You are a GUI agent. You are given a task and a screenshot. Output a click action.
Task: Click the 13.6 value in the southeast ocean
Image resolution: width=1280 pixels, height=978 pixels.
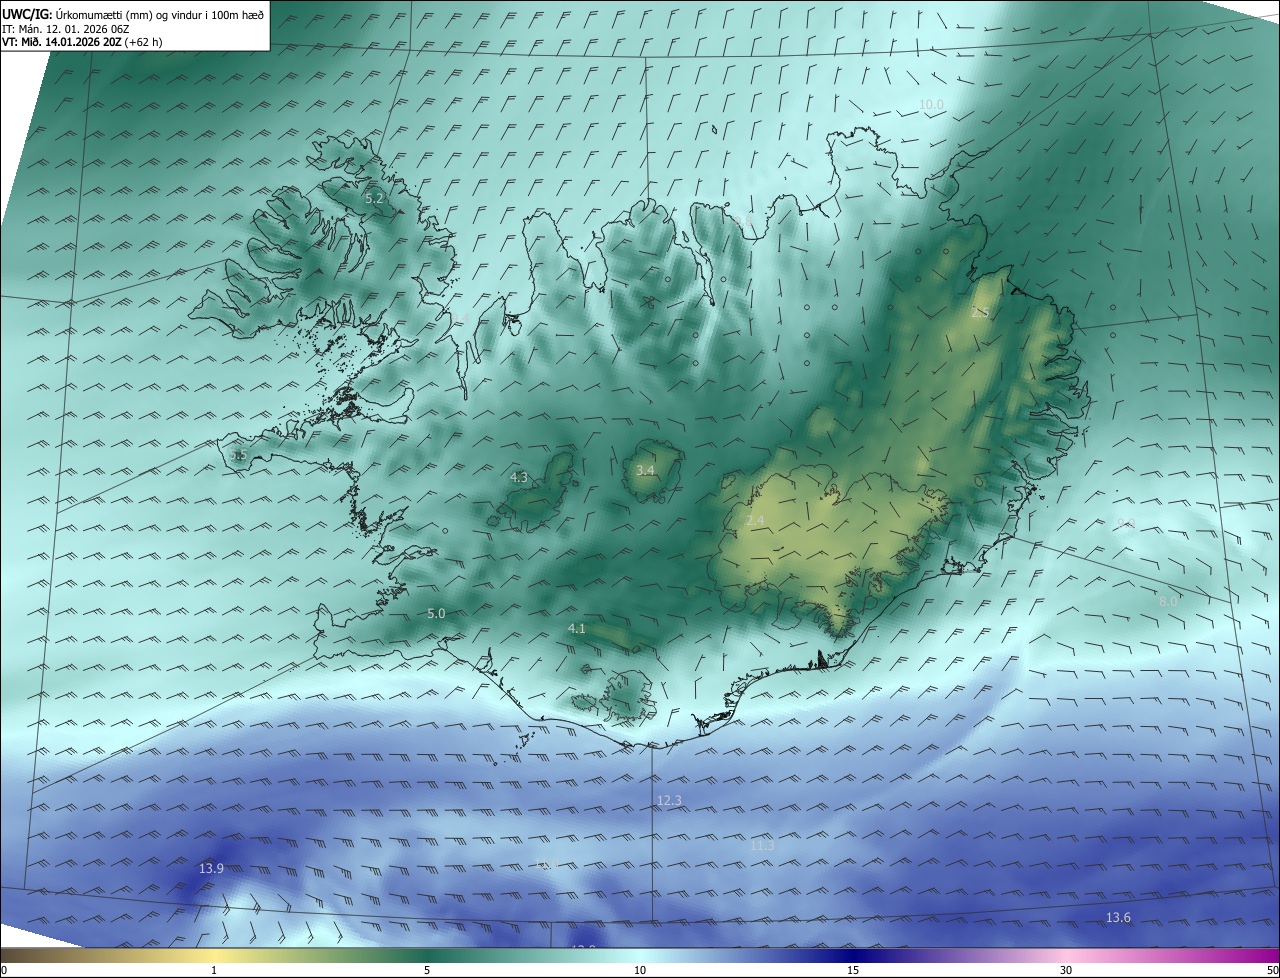[1118, 918]
